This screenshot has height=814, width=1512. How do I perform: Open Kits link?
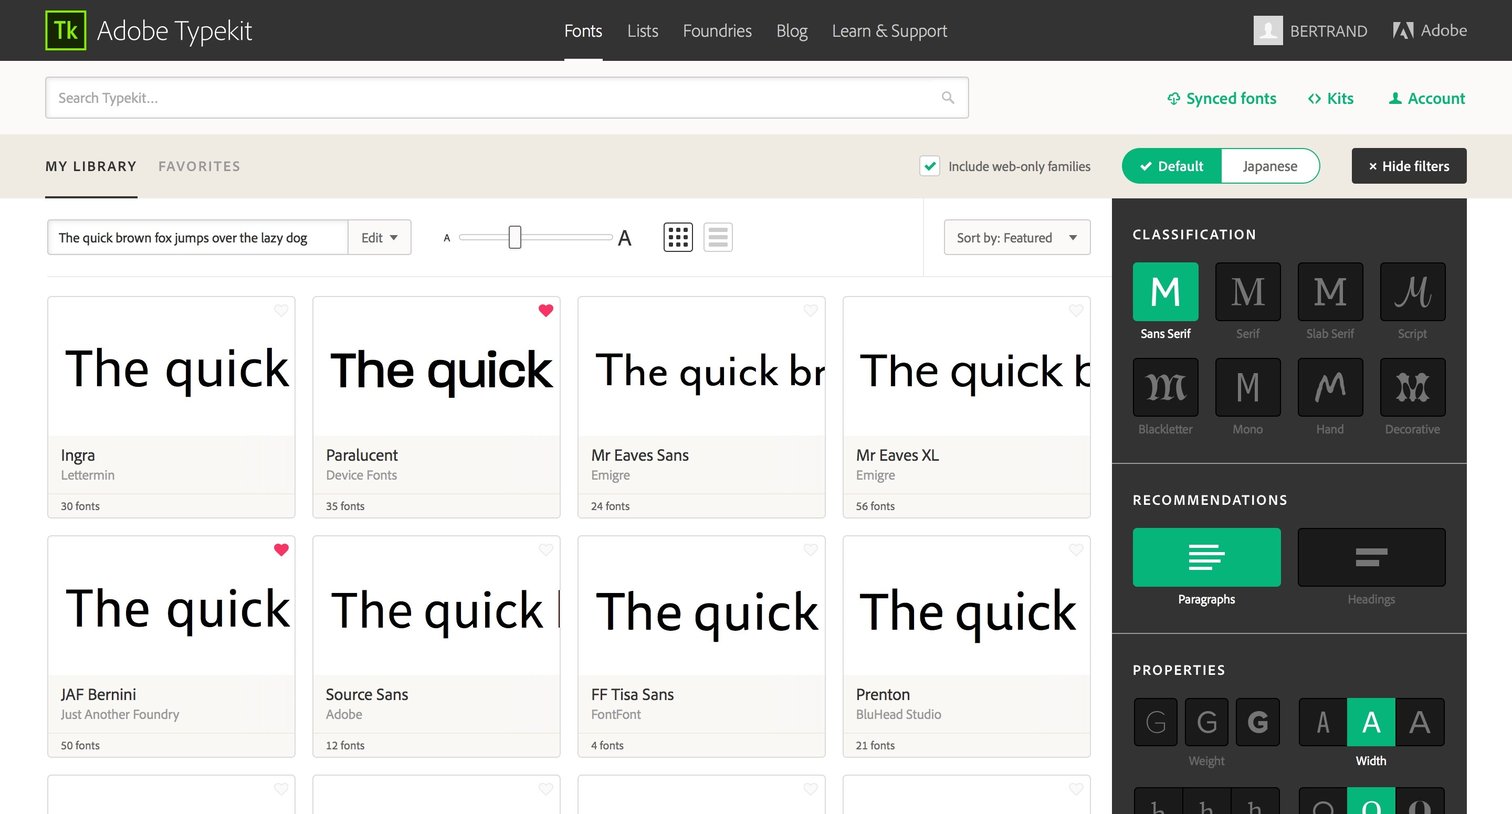(1331, 98)
